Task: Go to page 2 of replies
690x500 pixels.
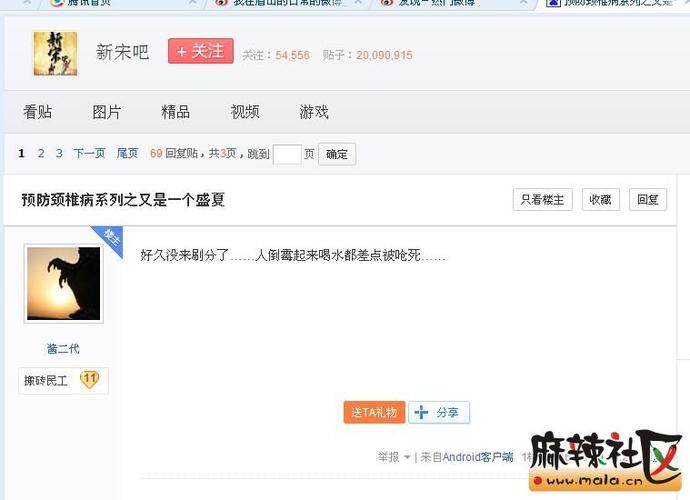Action: pyautogui.click(x=41, y=153)
